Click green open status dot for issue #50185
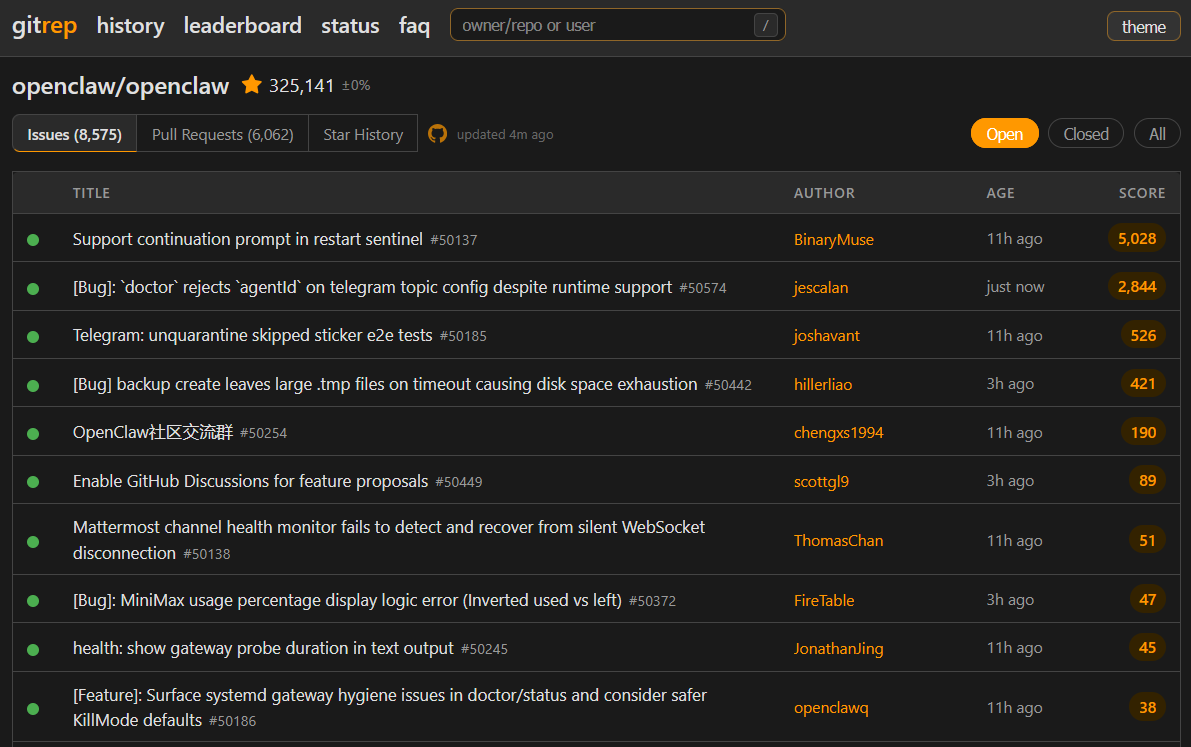 [33, 337]
